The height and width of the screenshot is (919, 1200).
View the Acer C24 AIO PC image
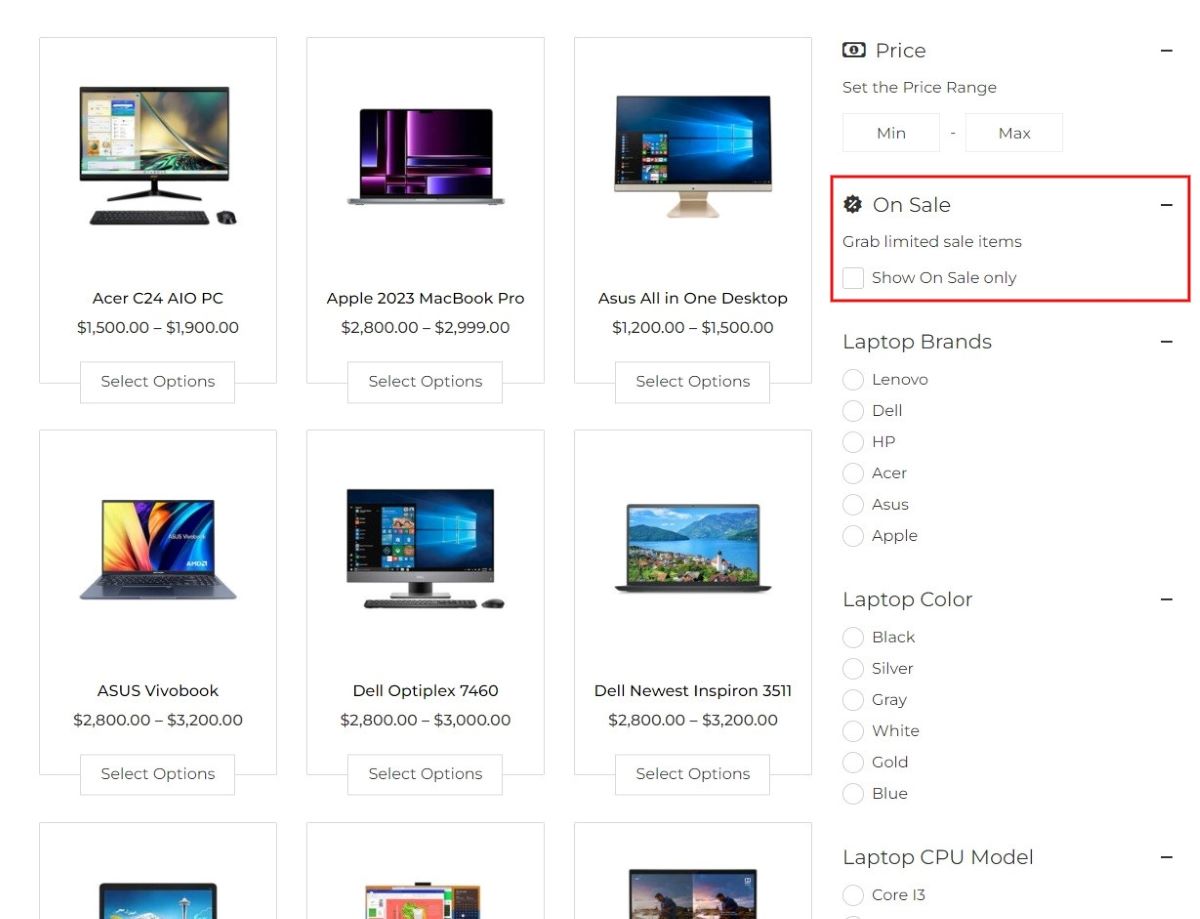(158, 156)
